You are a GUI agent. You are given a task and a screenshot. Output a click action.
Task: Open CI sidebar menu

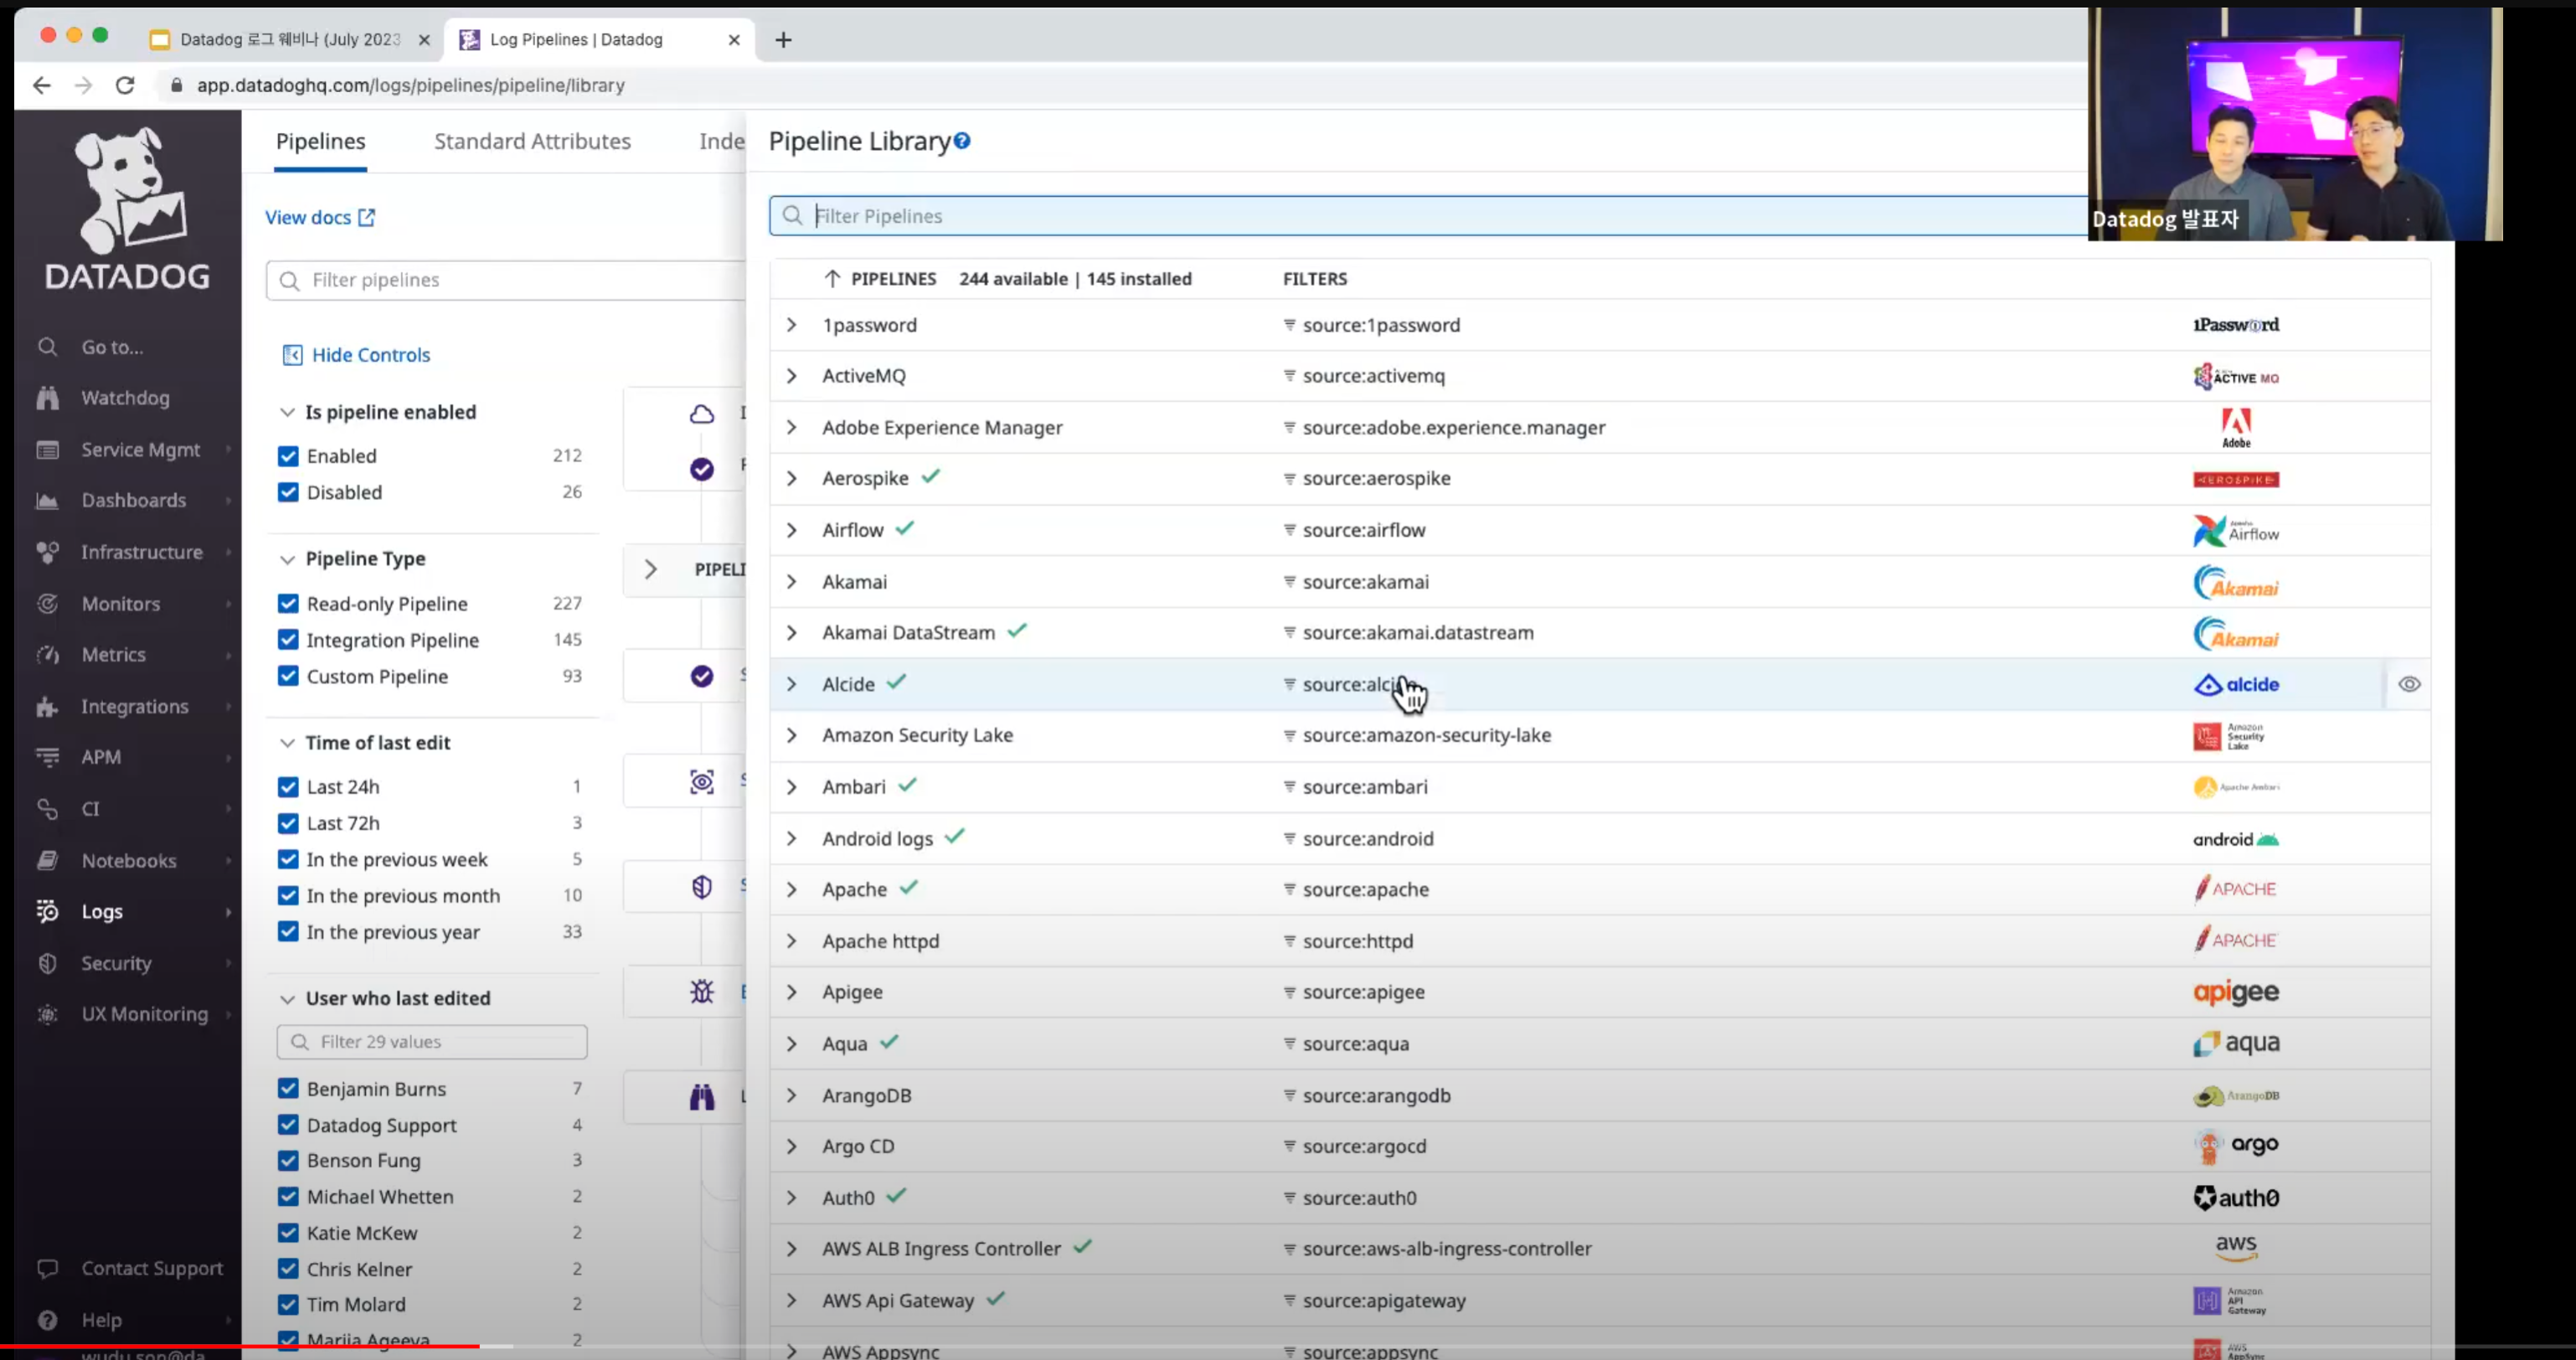tap(90, 809)
